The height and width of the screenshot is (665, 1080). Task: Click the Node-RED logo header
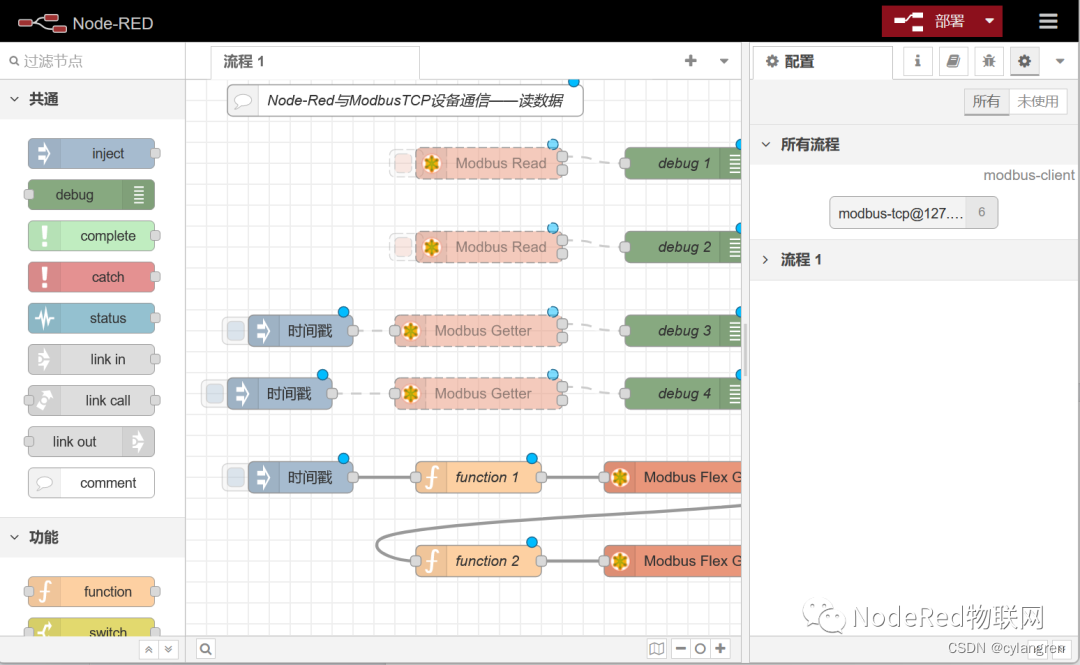point(86,23)
